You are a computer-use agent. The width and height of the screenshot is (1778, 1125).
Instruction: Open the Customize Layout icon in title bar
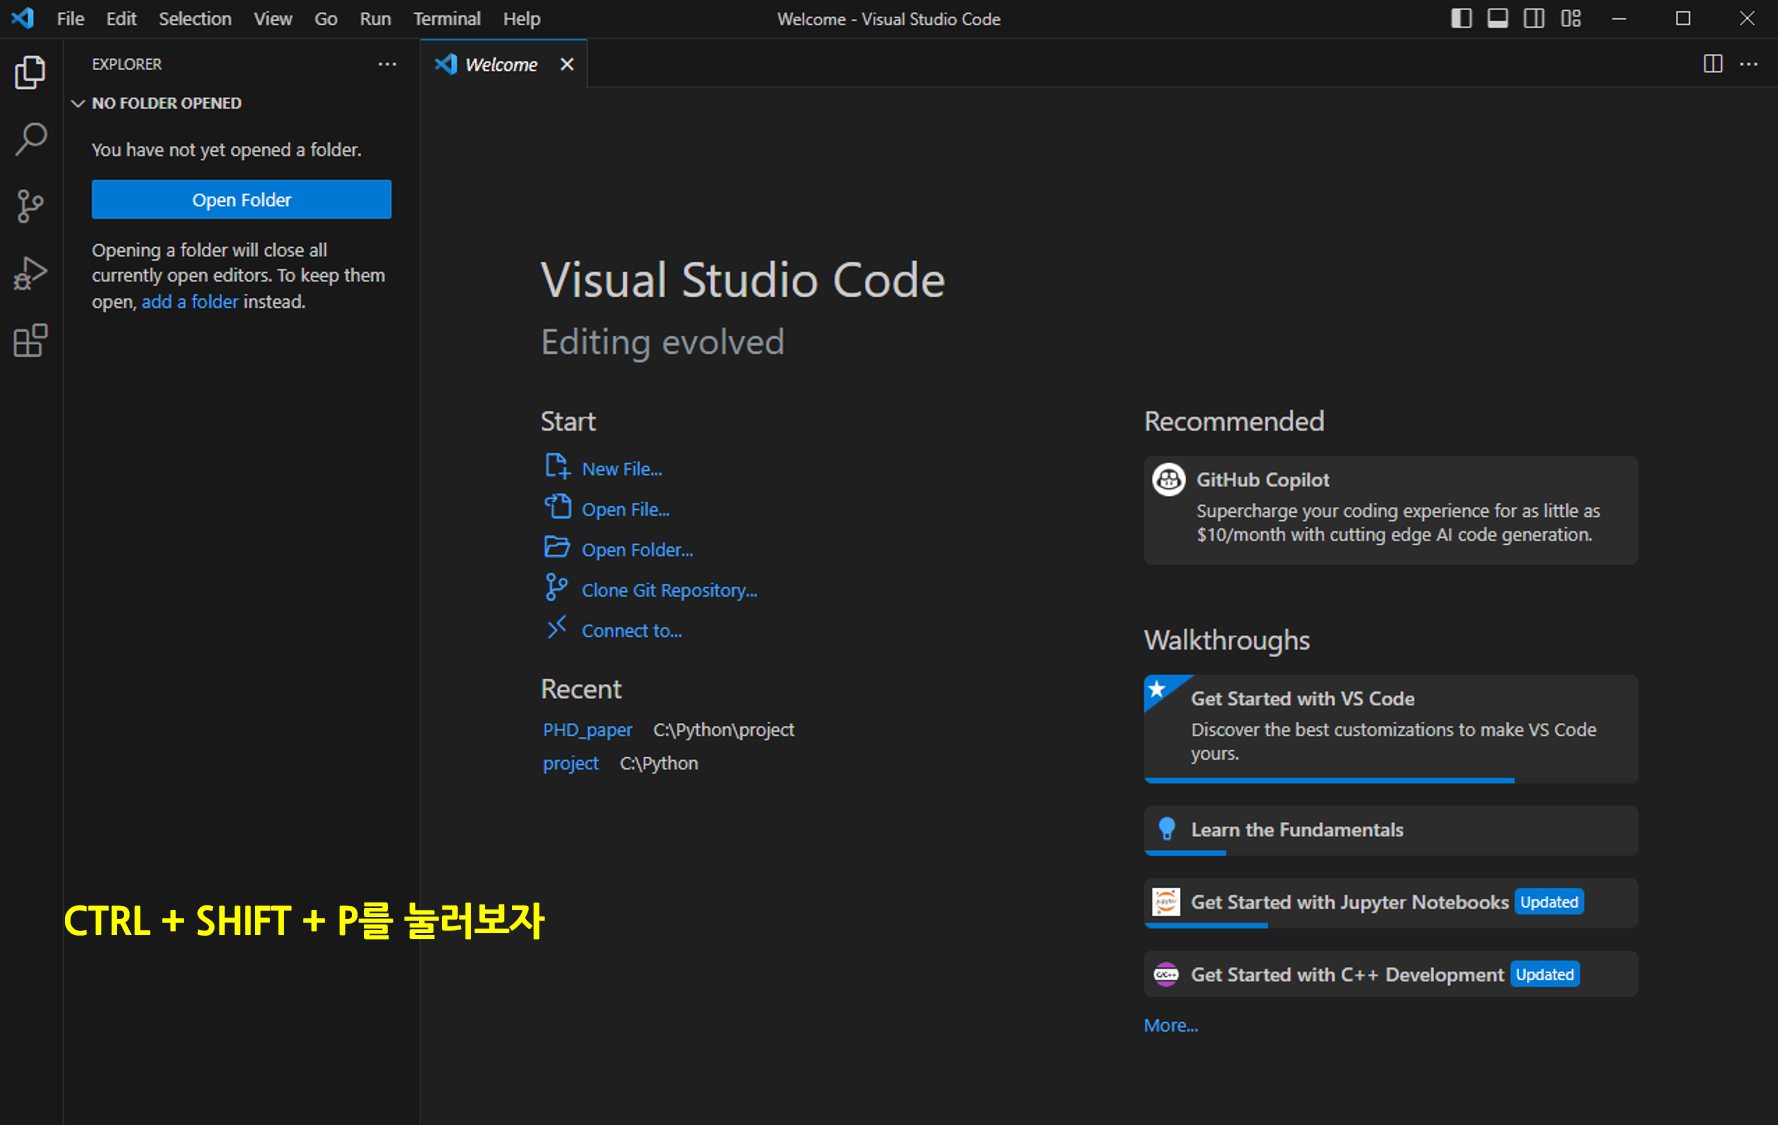1570,18
